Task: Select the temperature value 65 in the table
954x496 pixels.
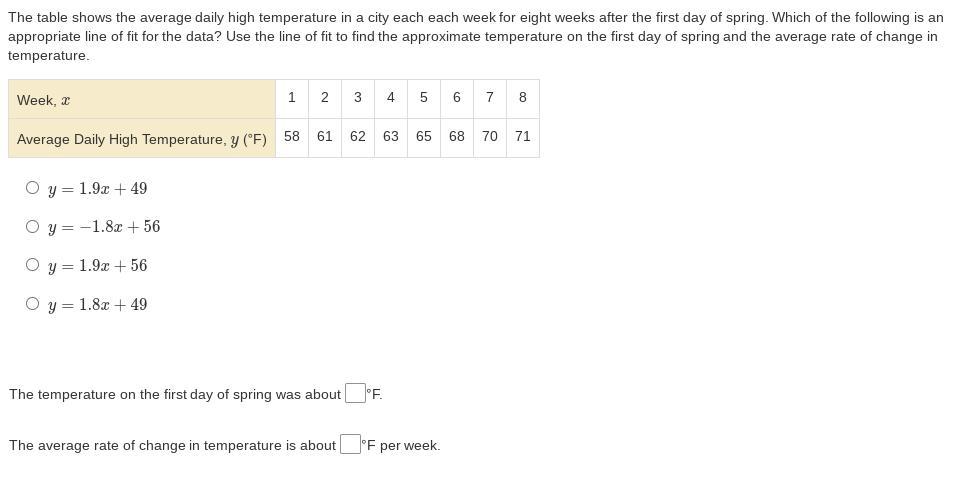Action: [424, 138]
